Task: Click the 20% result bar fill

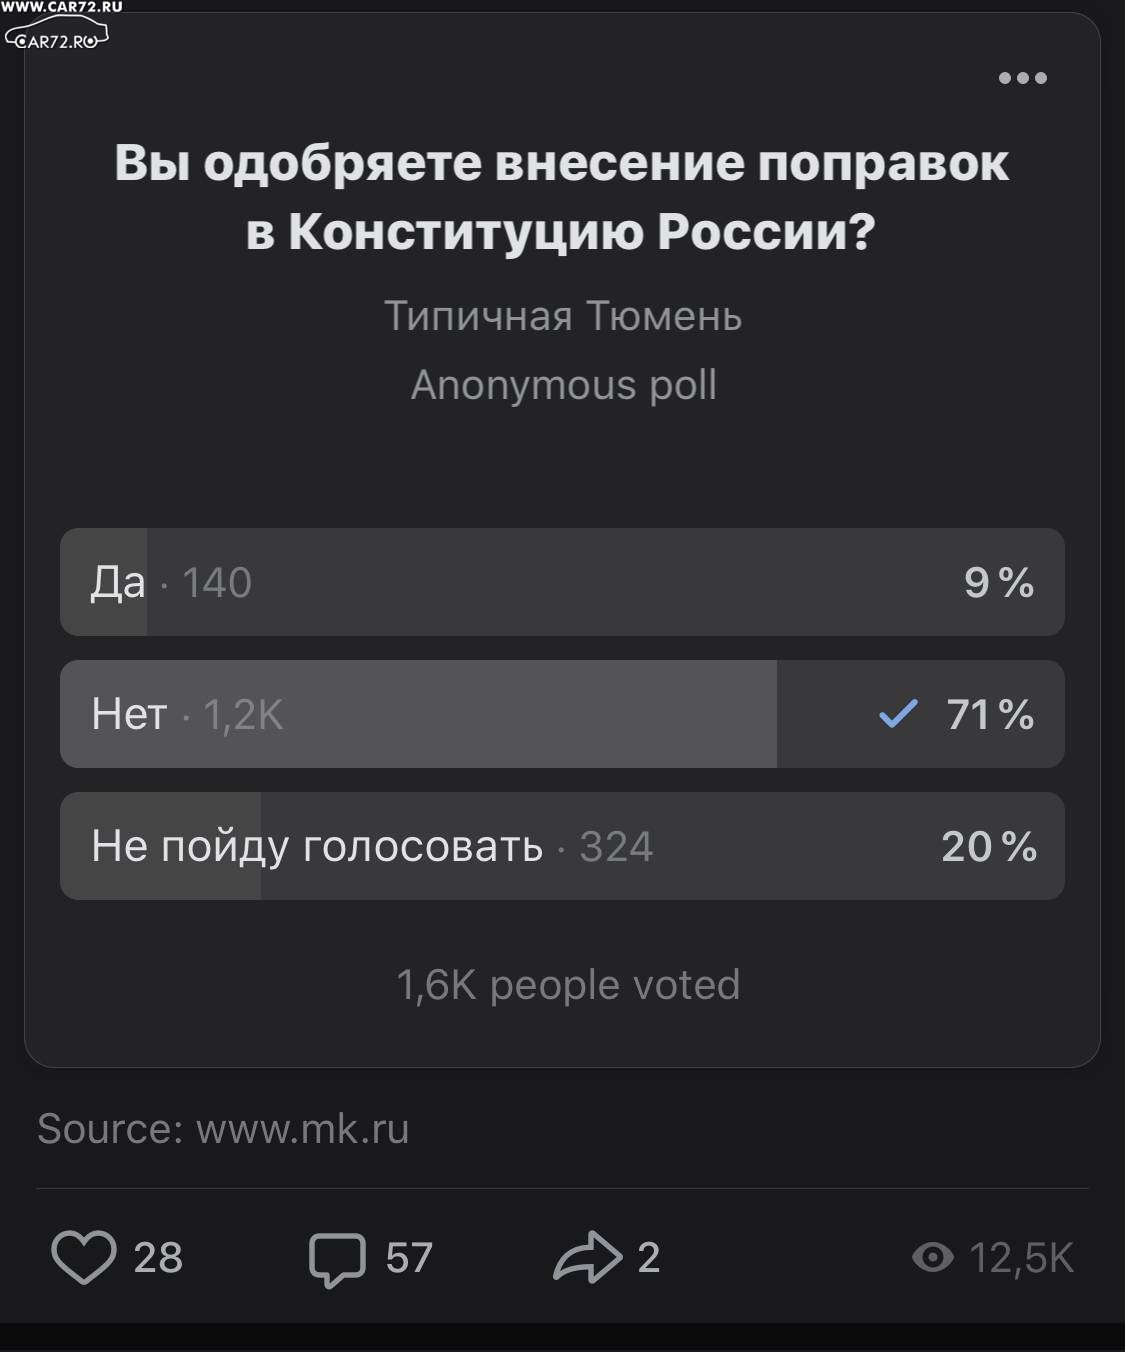Action: [161, 846]
